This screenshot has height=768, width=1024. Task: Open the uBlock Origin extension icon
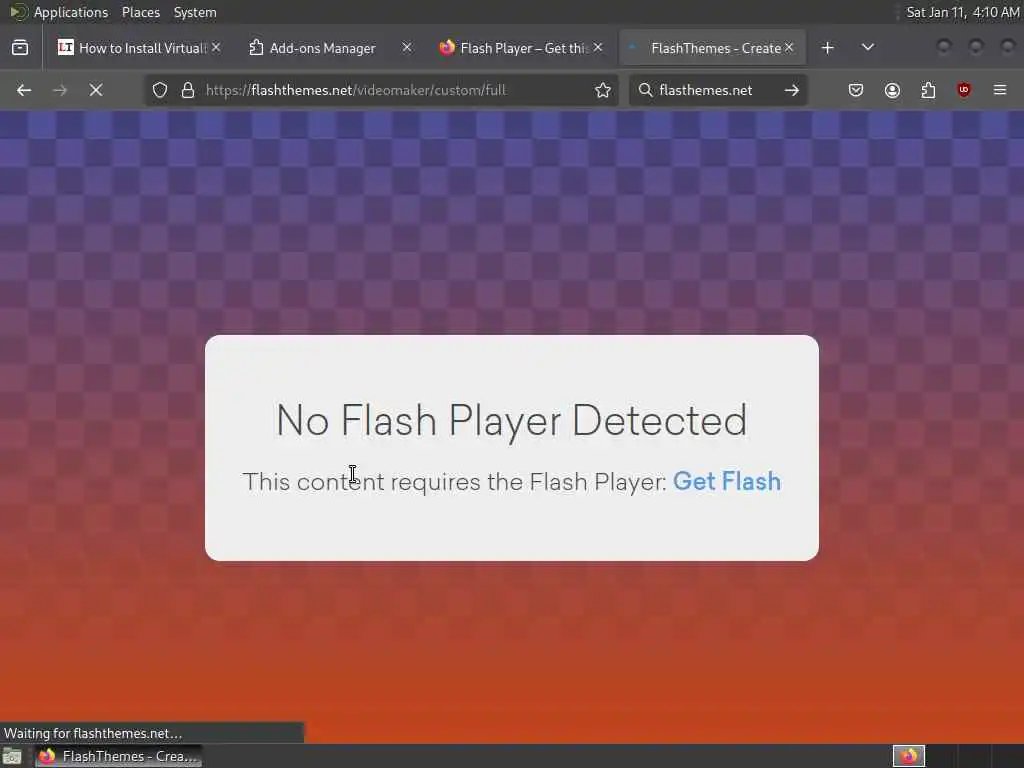[x=964, y=90]
